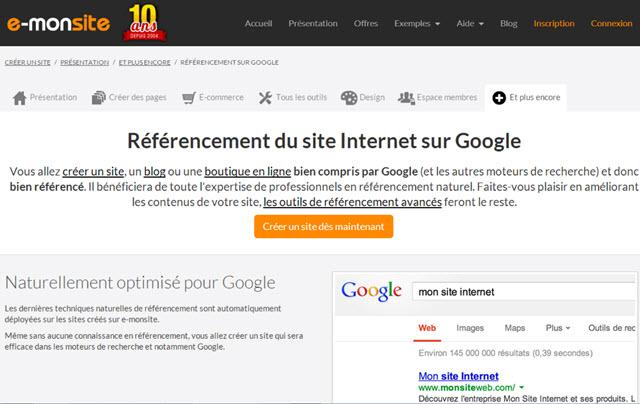Go to Présentation in the top navigation
Screen dimensions: 640x404
pos(313,24)
